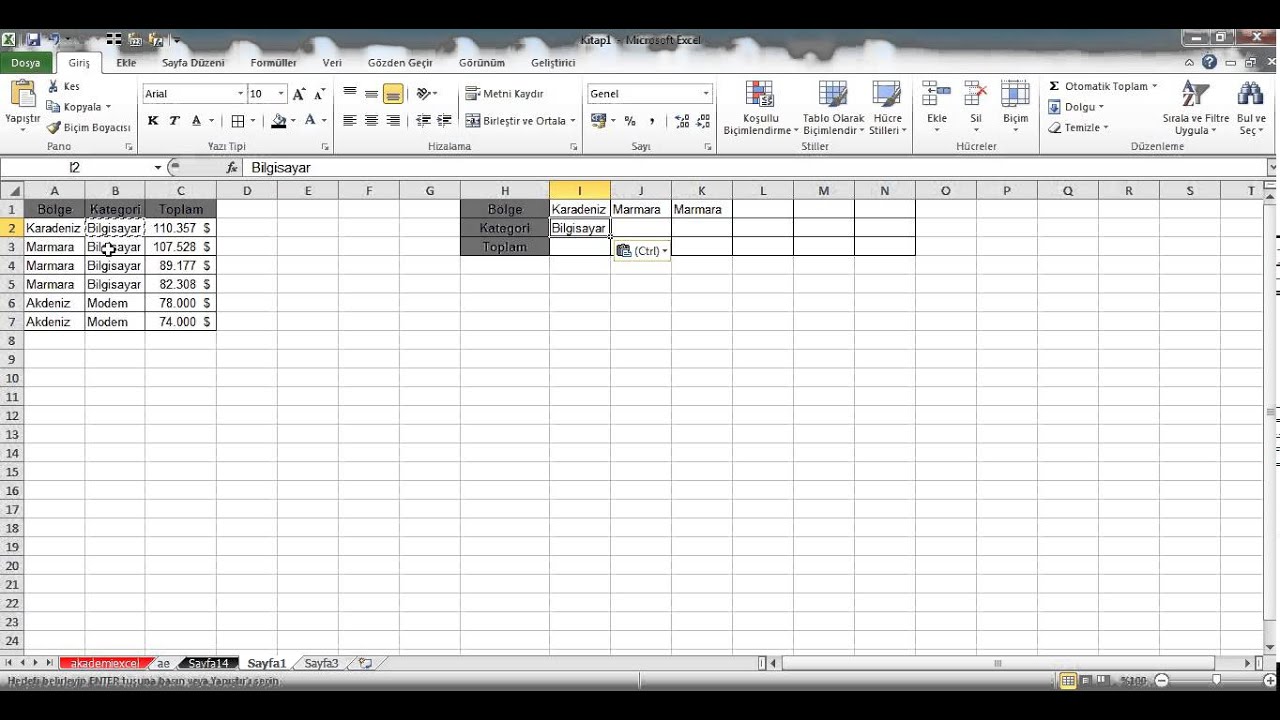The image size is (1280, 720).
Task: Open the Bul ve Seç binoculars menu
Action: 1251,108
